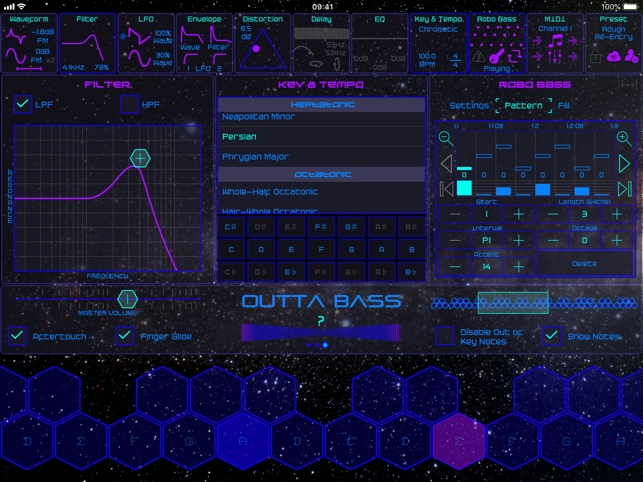
Task: Jump to the pattern end
Action: (625, 189)
